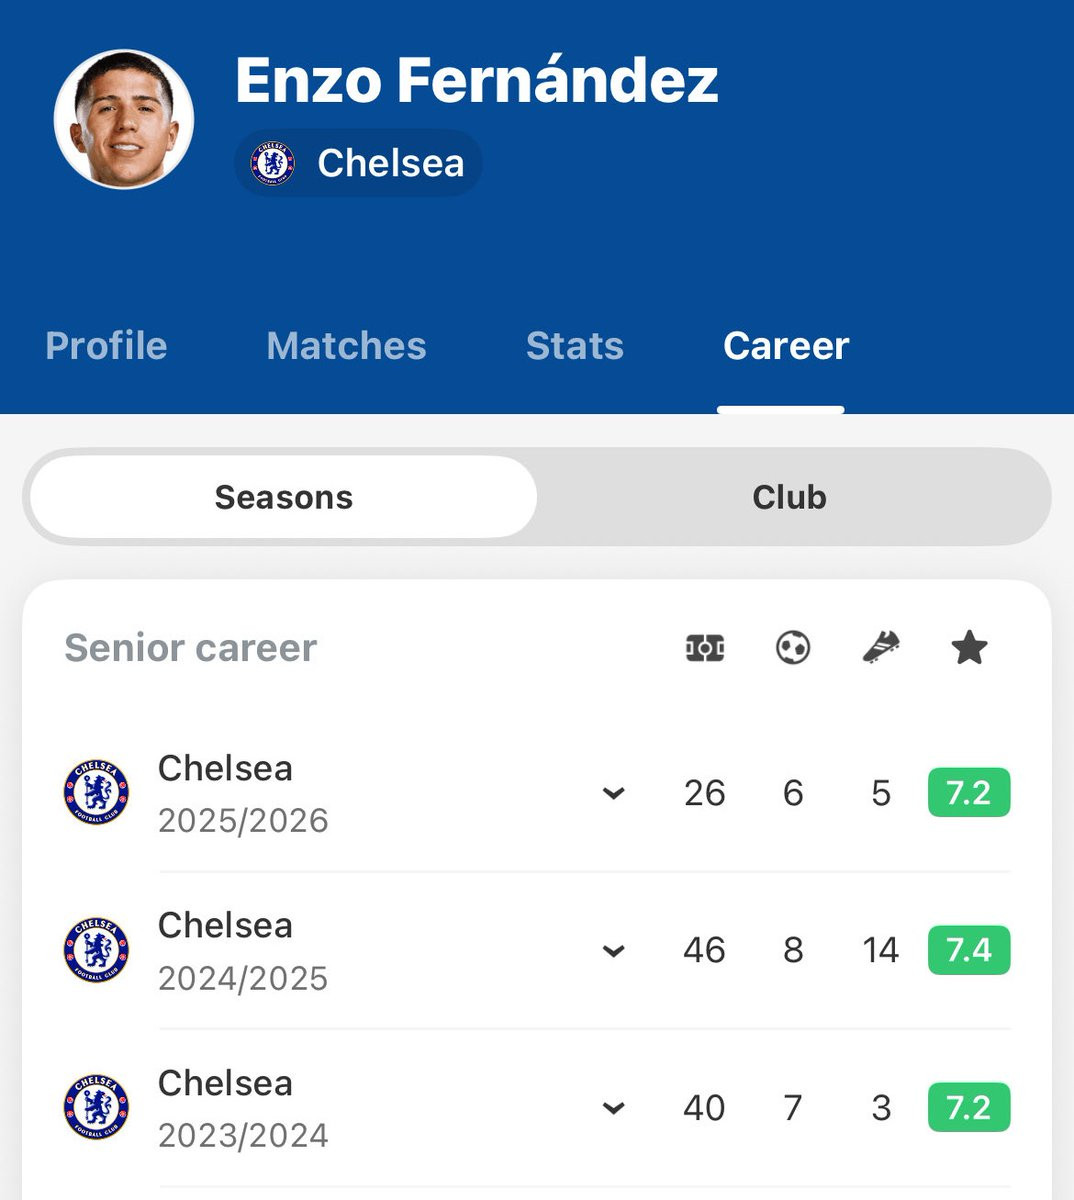Open the Profile tab
The image size is (1074, 1200).
pos(106,346)
